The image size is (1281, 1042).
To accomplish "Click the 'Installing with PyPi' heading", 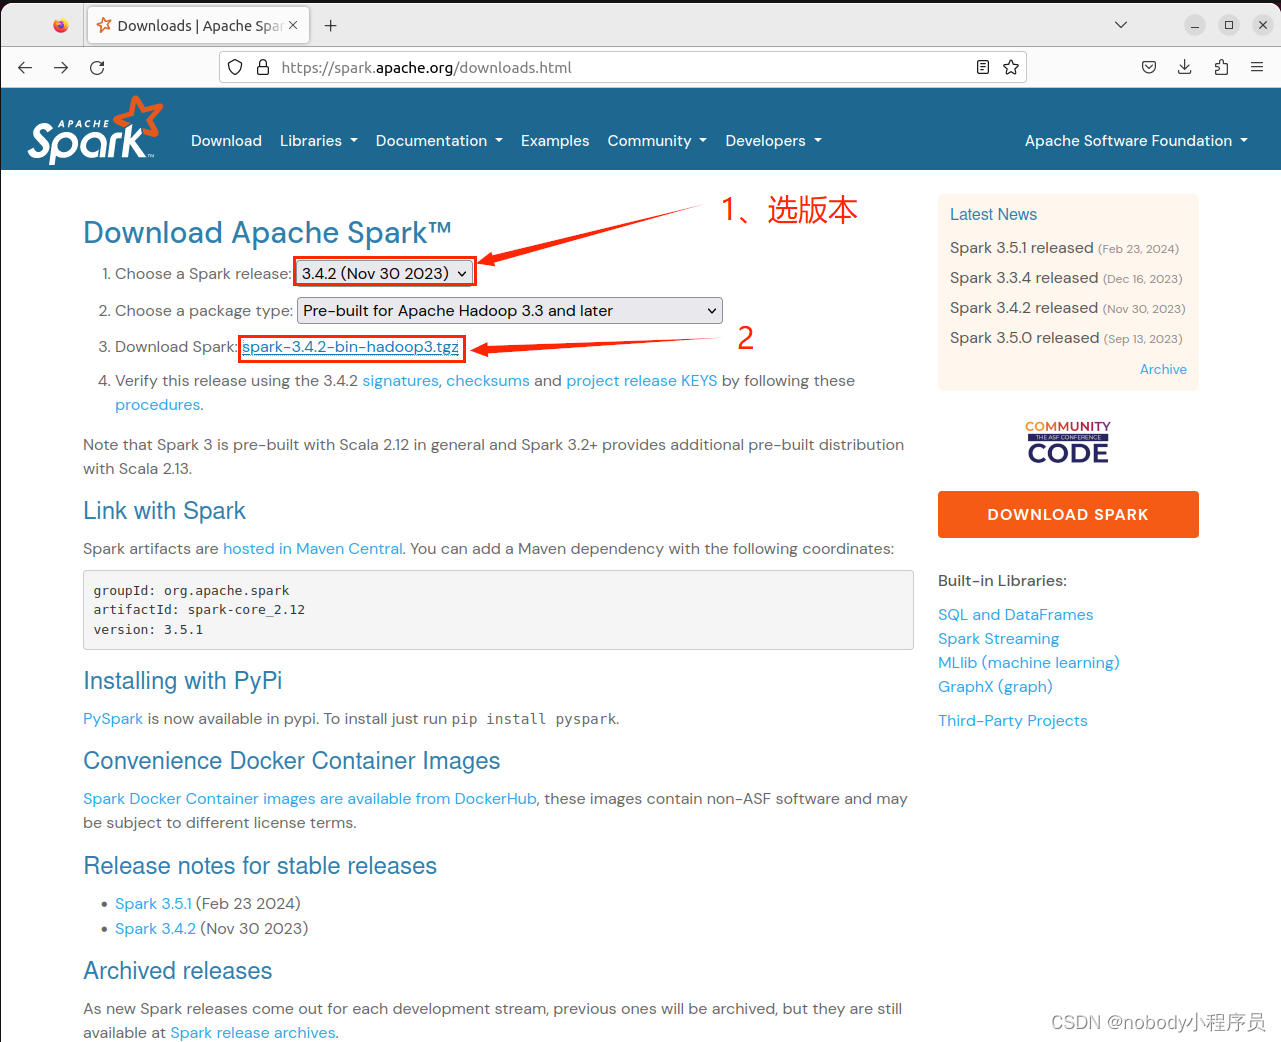I will [x=182, y=681].
